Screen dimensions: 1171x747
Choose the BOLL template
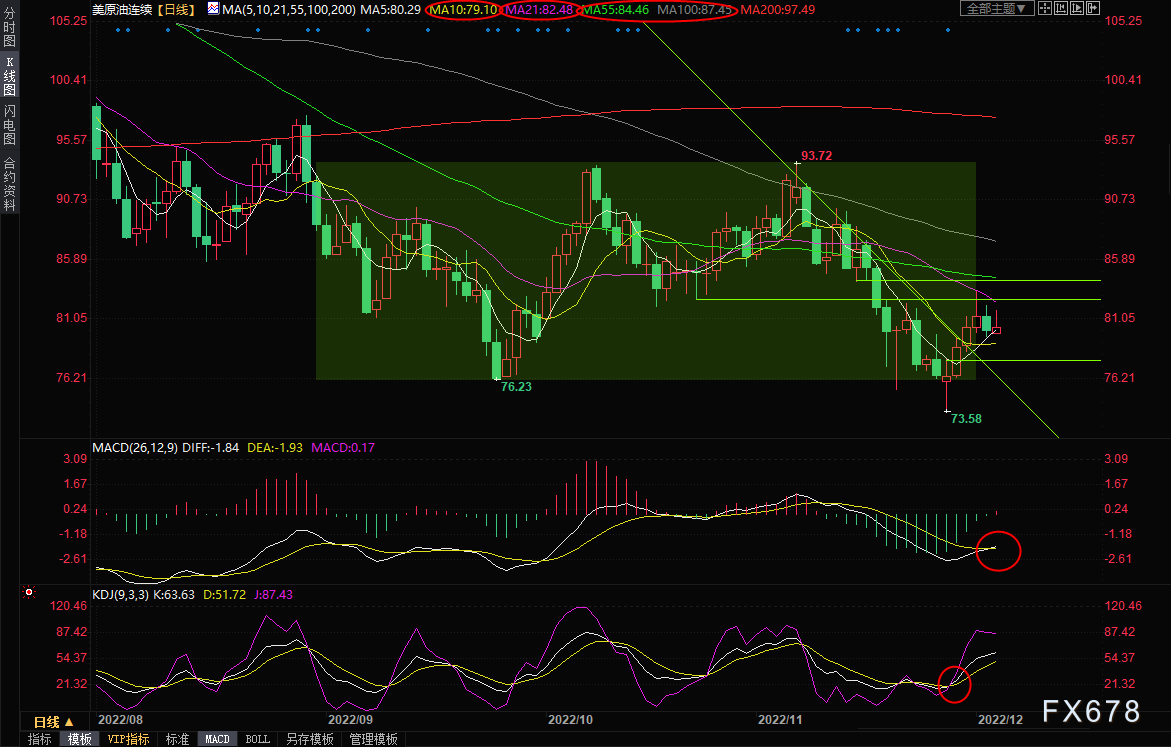point(258,740)
